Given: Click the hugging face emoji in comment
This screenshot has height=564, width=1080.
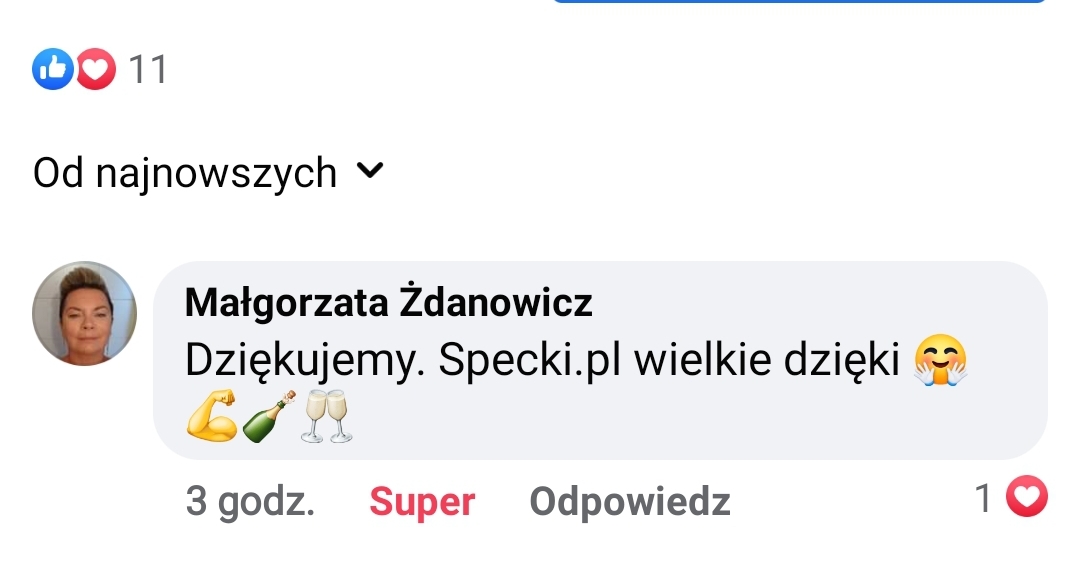Looking at the screenshot, I should coord(940,360).
